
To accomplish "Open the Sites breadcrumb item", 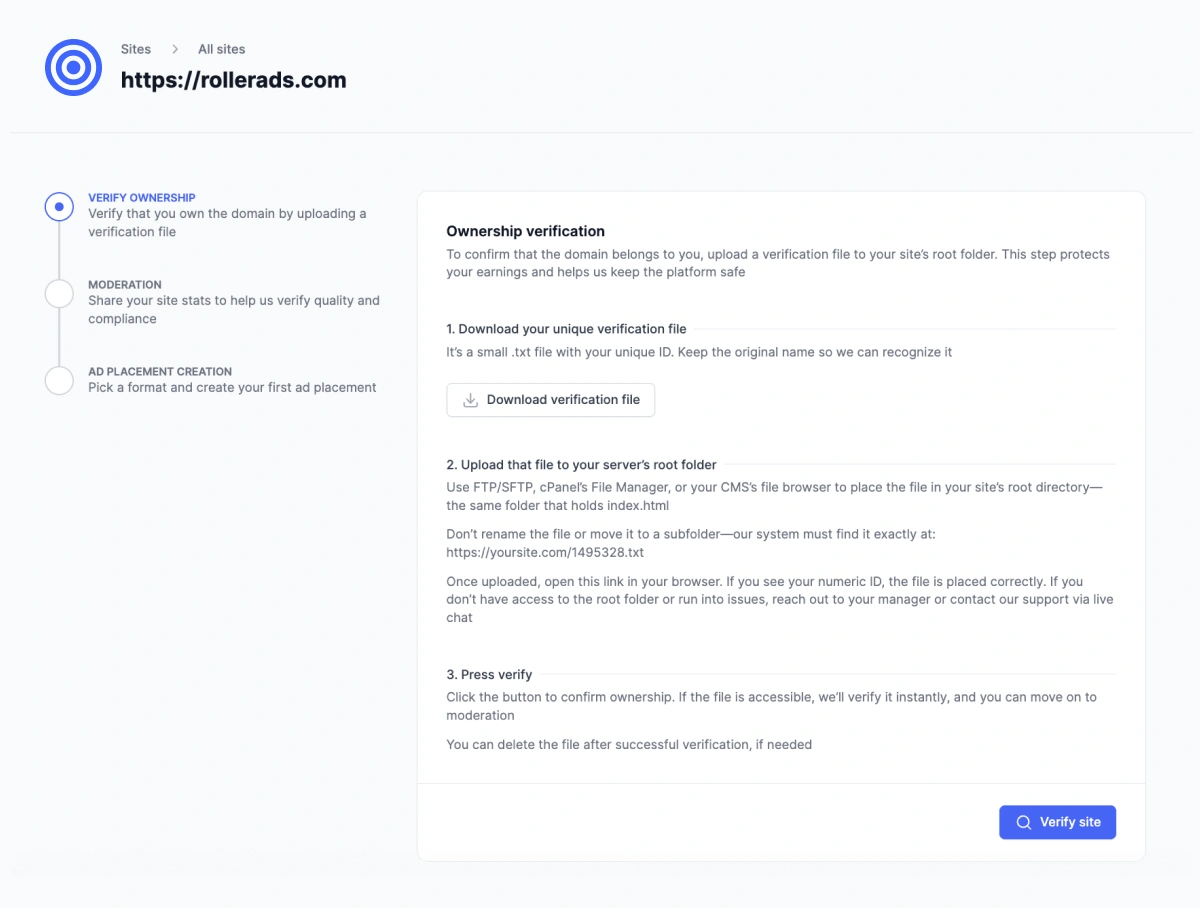I will coord(135,49).
